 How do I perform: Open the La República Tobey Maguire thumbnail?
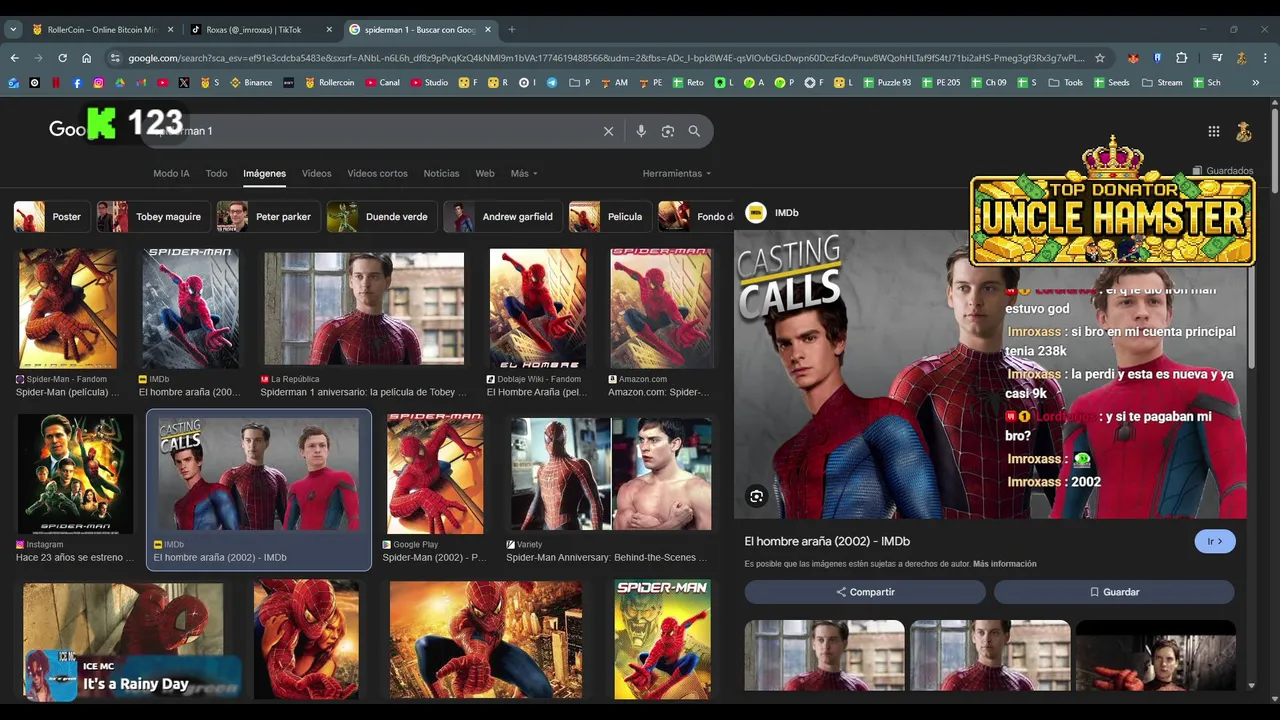pos(363,309)
